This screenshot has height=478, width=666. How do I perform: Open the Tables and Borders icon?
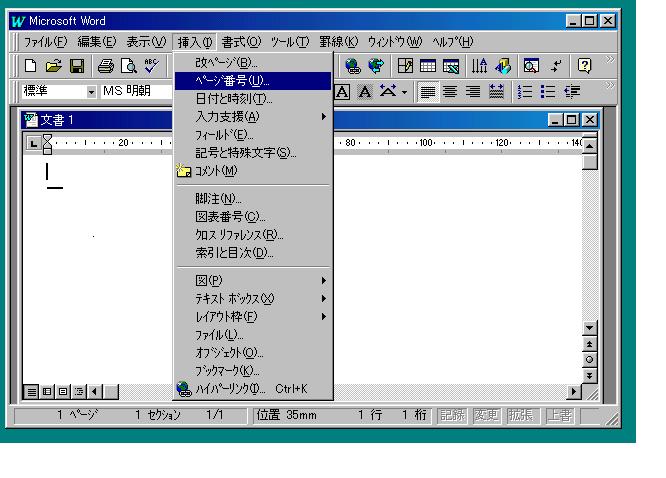point(405,66)
